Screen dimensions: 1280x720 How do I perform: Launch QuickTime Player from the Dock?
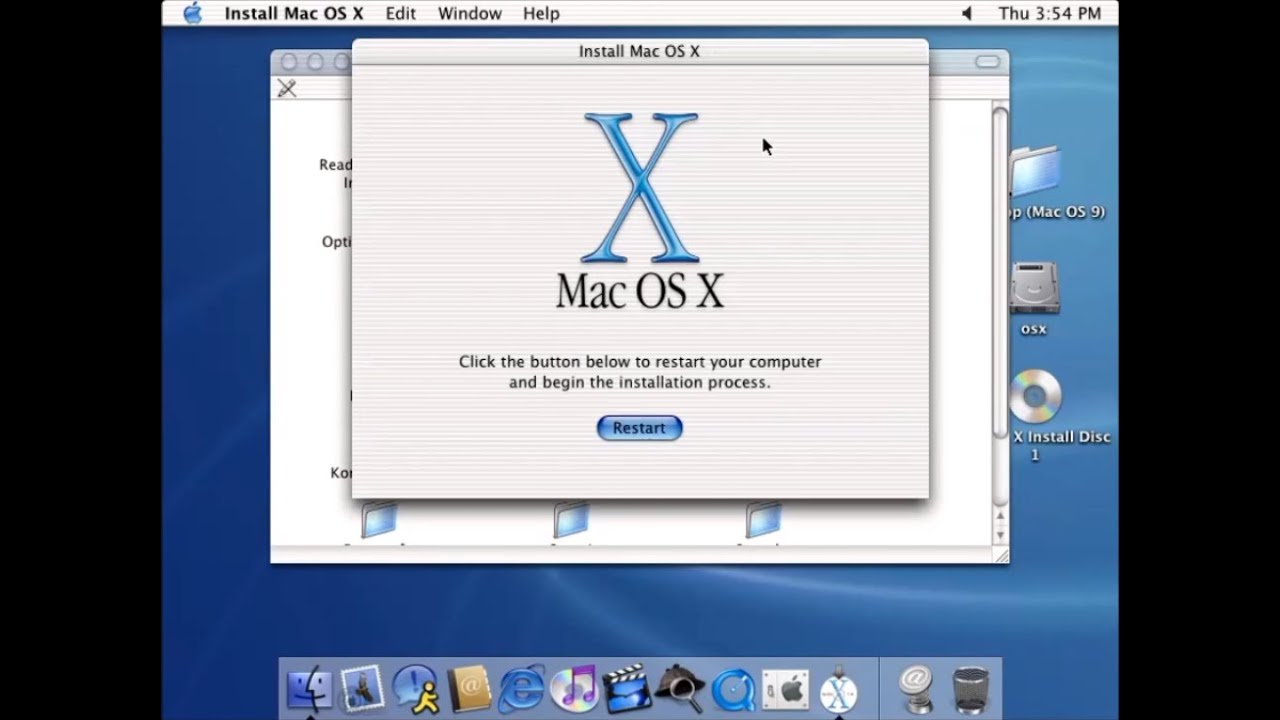tap(733, 688)
